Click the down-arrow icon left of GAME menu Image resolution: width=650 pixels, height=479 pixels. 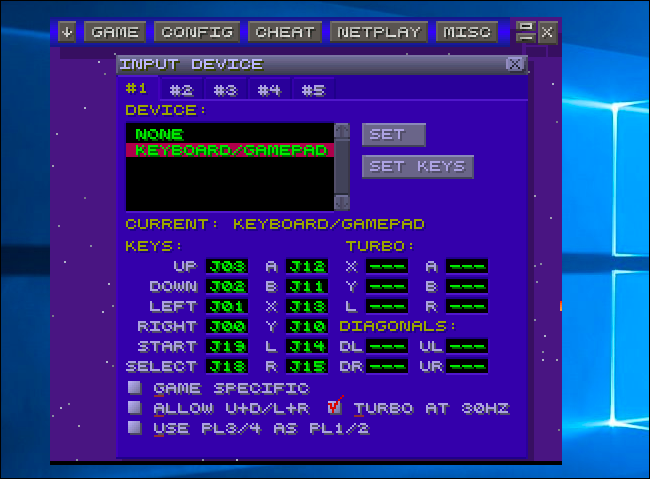click(67, 32)
